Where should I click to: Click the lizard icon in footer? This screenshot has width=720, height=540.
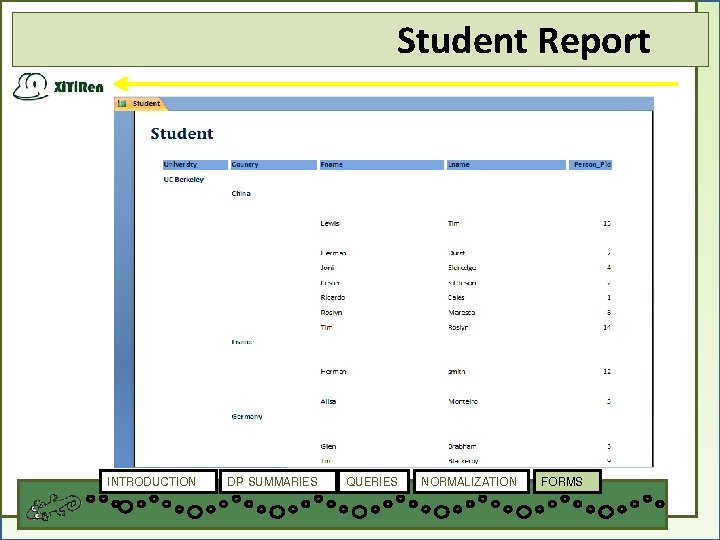(53, 507)
